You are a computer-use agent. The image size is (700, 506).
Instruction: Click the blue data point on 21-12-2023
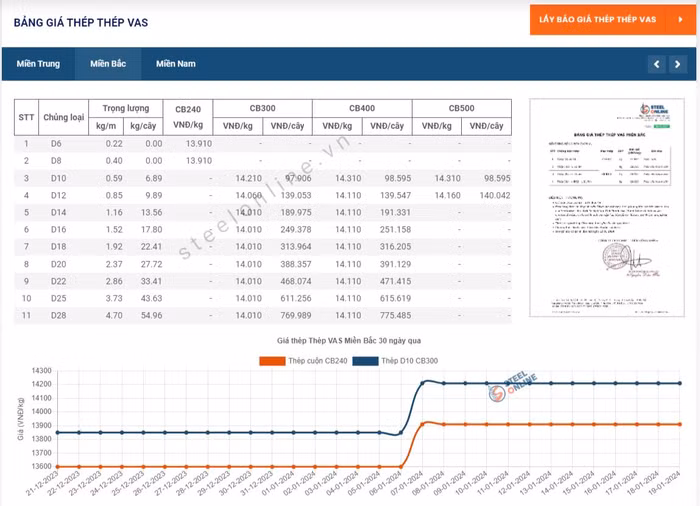(x=58, y=432)
